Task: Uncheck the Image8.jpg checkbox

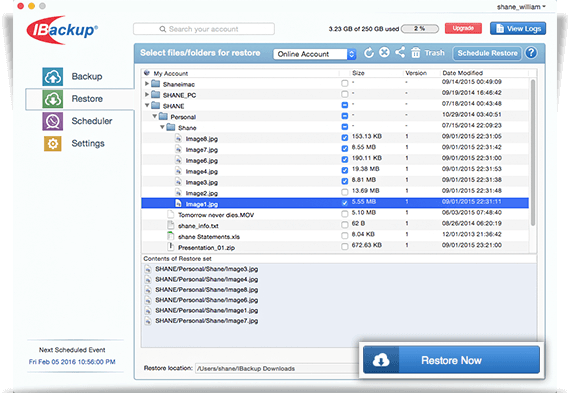Action: (x=345, y=137)
